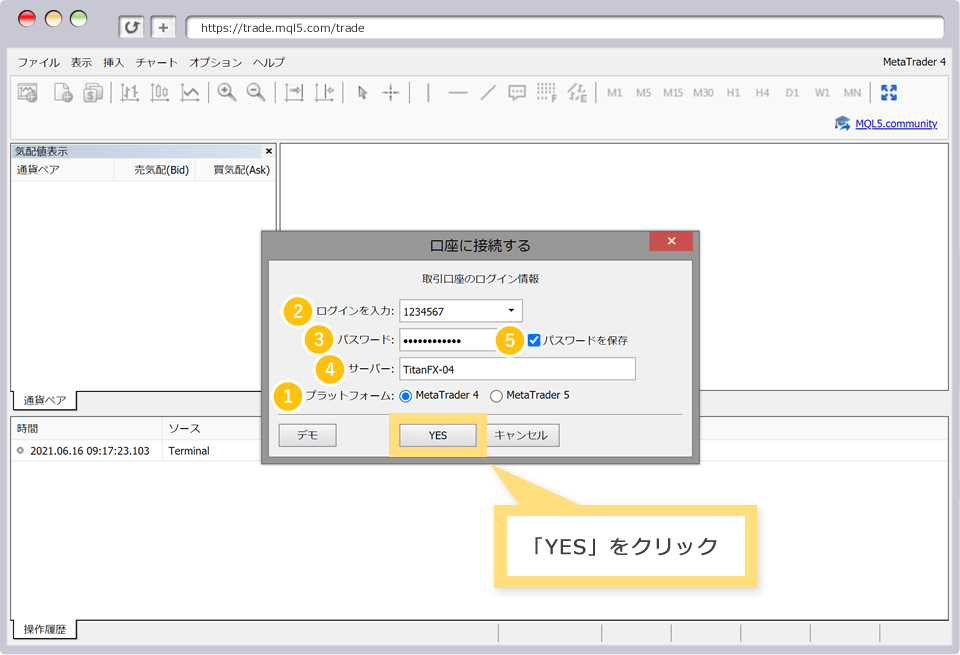
Task: Click the browser address bar
Action: (564, 28)
